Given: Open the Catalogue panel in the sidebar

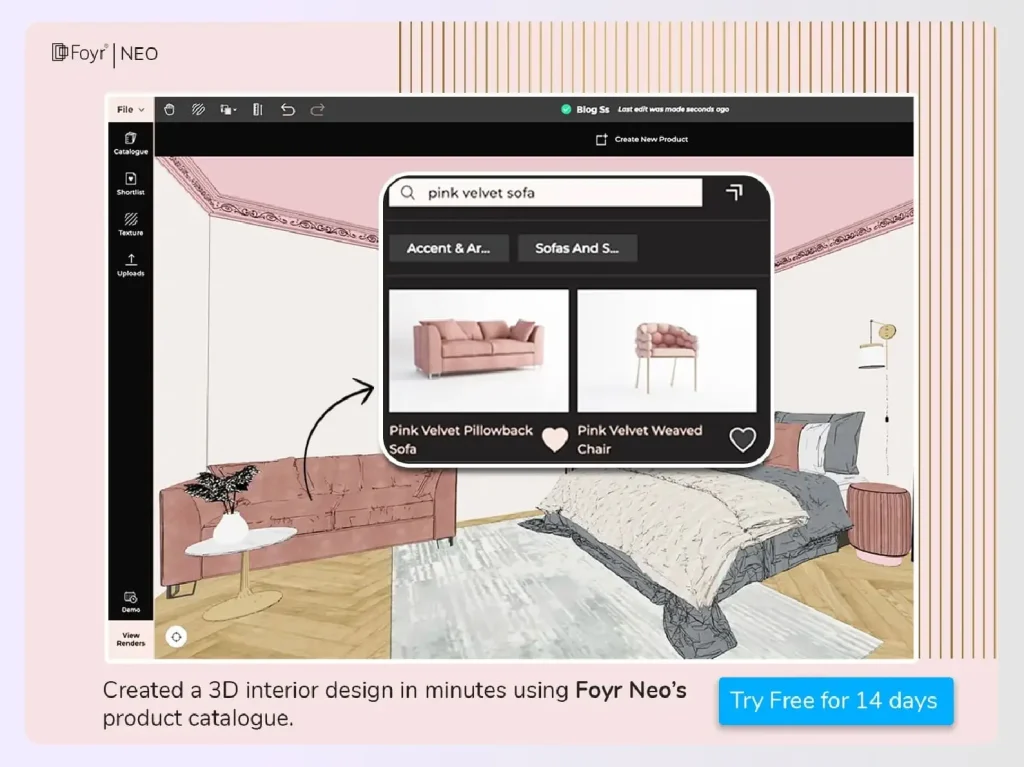Looking at the screenshot, I should click(x=129, y=144).
